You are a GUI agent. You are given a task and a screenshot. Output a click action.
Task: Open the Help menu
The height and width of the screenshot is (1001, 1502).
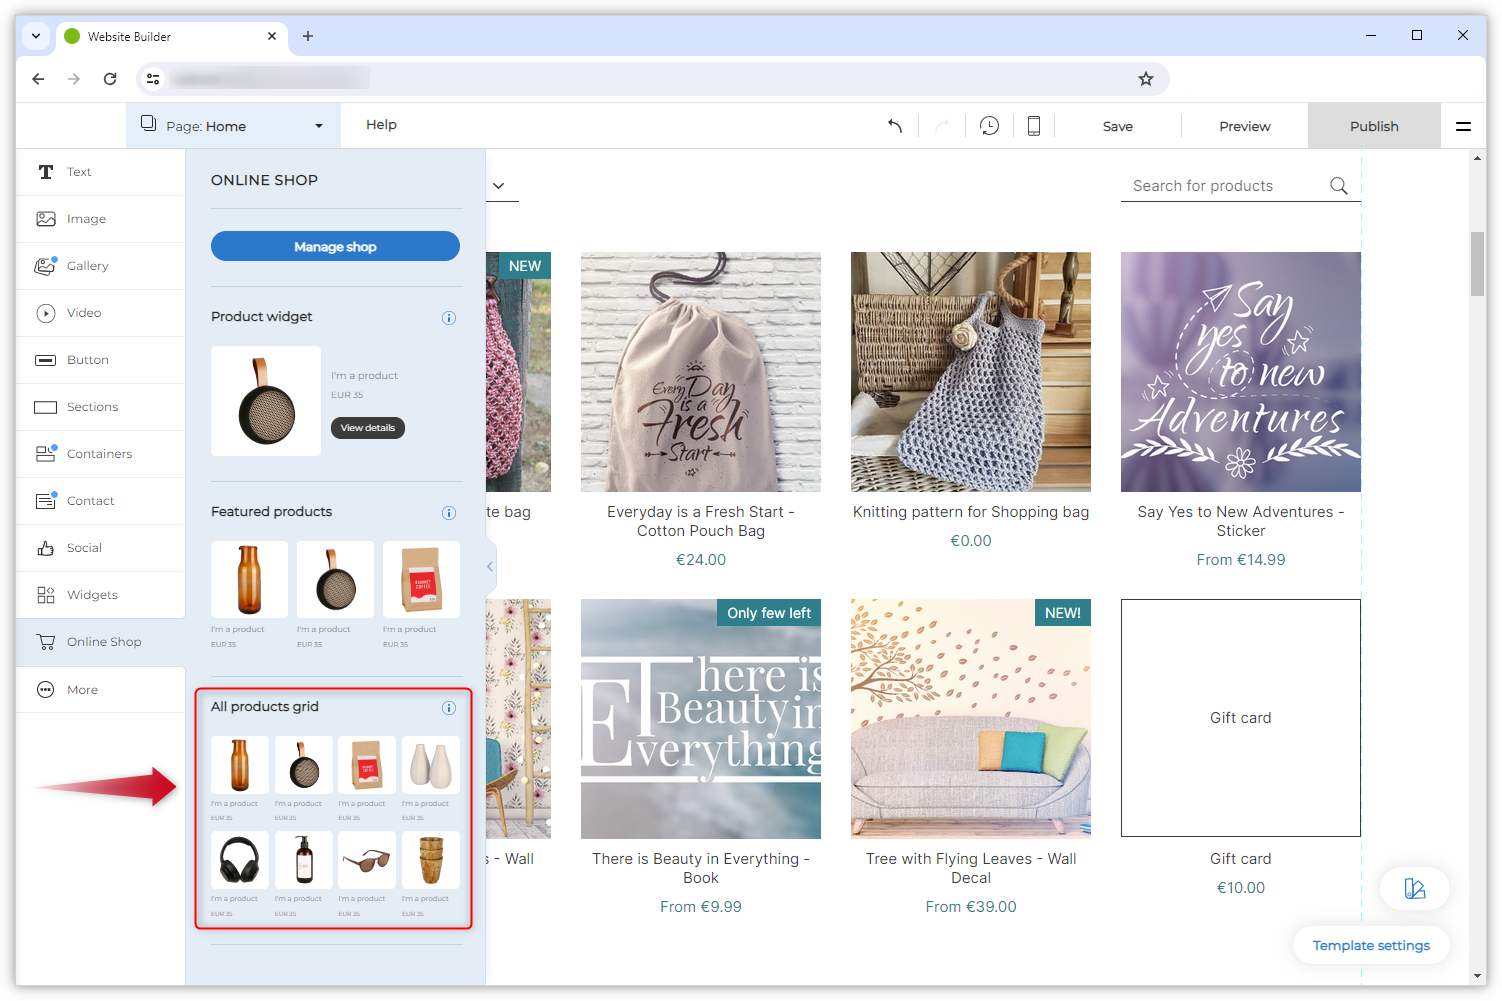(x=381, y=125)
